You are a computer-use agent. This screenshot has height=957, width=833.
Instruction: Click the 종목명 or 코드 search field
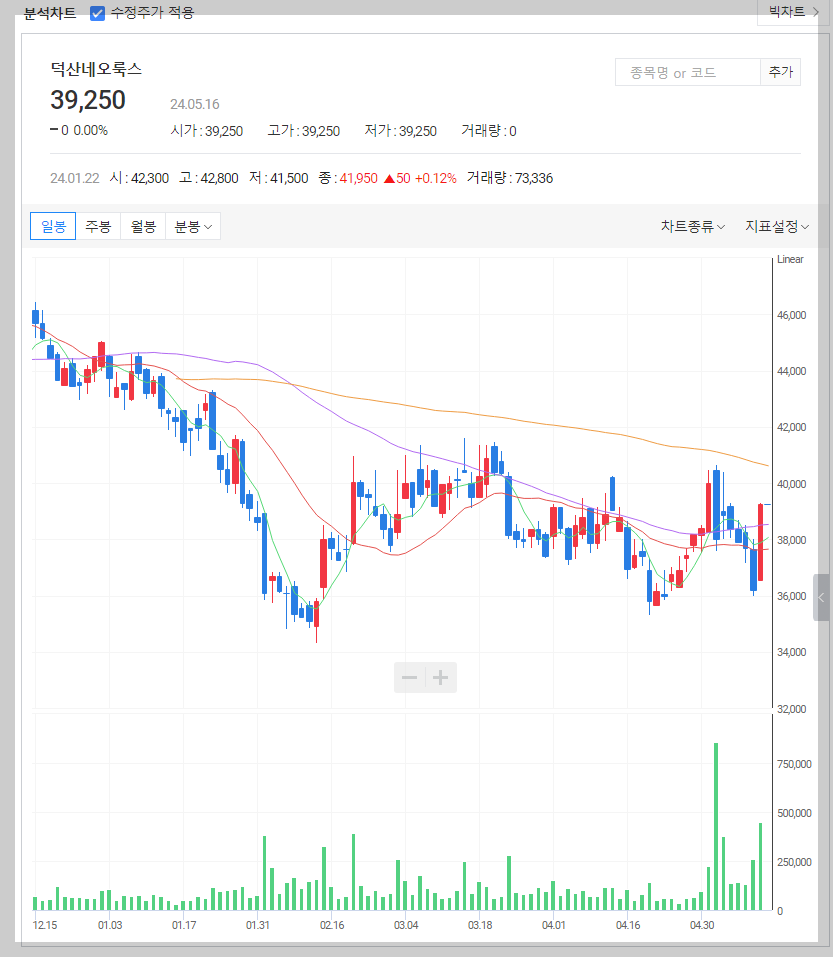pos(688,73)
